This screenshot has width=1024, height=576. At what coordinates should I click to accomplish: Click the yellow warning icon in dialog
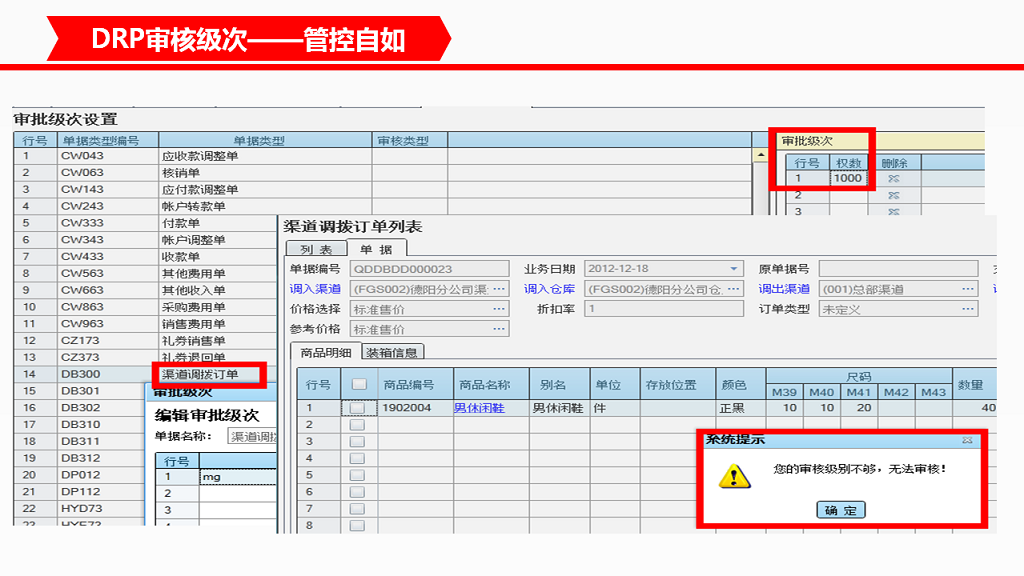734,475
